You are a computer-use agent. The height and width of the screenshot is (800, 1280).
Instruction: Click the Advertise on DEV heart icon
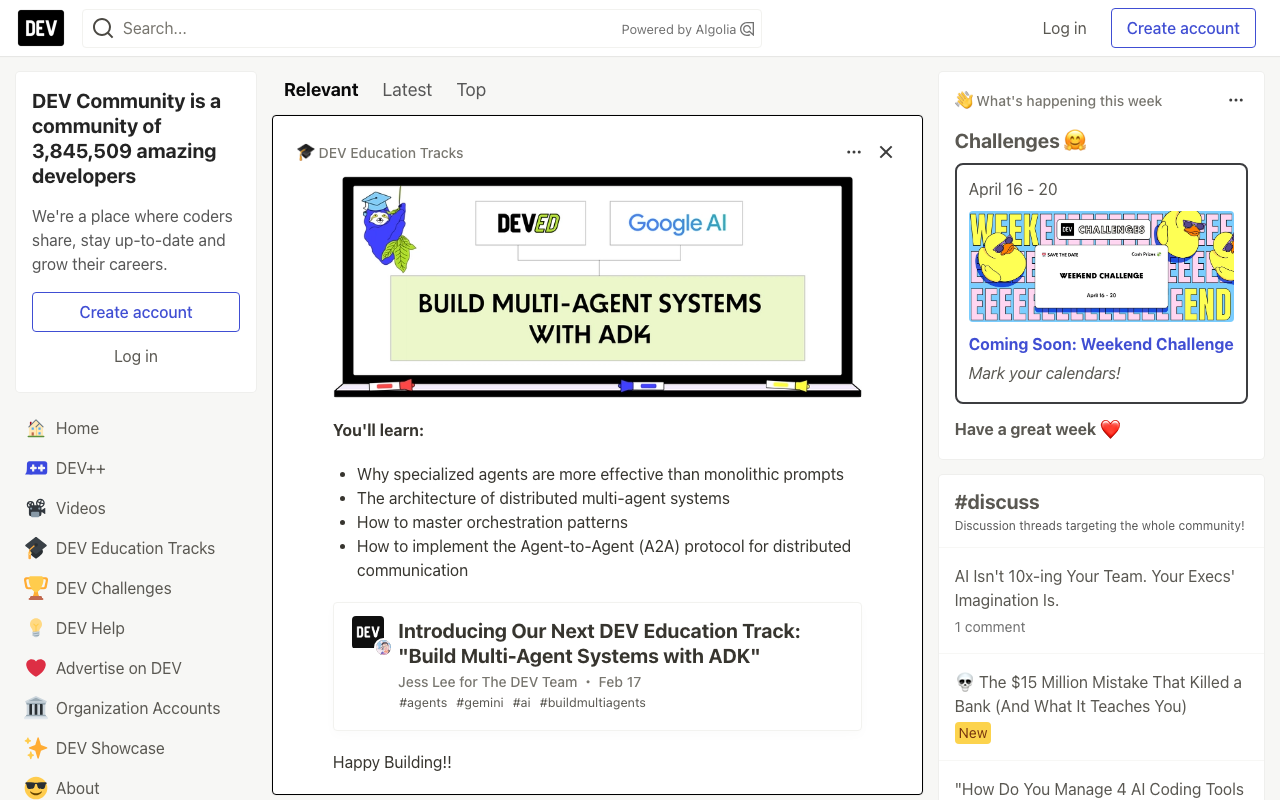click(35, 668)
